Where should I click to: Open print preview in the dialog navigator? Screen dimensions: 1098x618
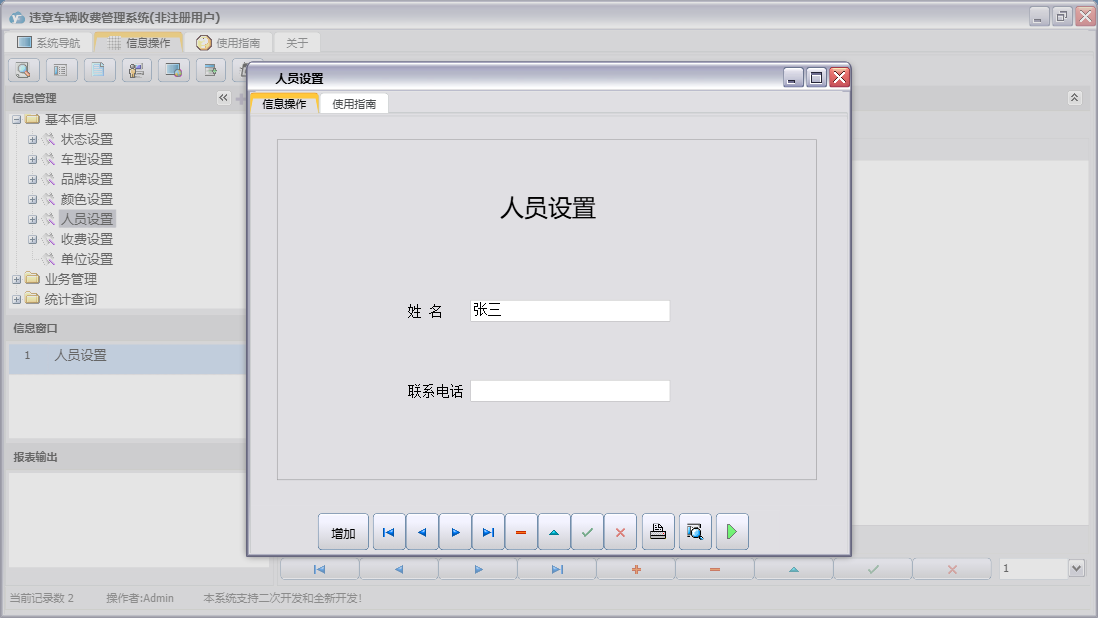[695, 531]
